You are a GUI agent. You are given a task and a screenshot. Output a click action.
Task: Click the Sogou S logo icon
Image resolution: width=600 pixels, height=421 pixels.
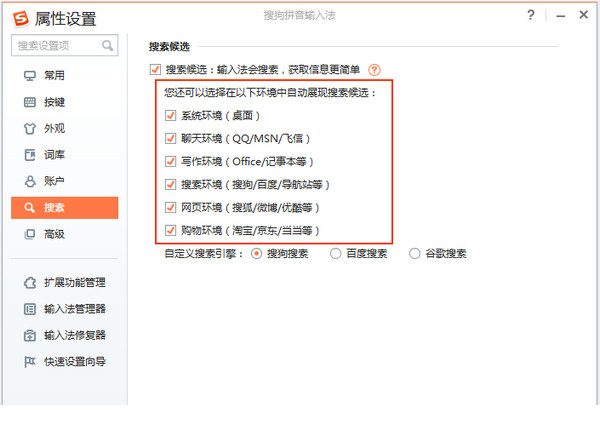pos(21,18)
